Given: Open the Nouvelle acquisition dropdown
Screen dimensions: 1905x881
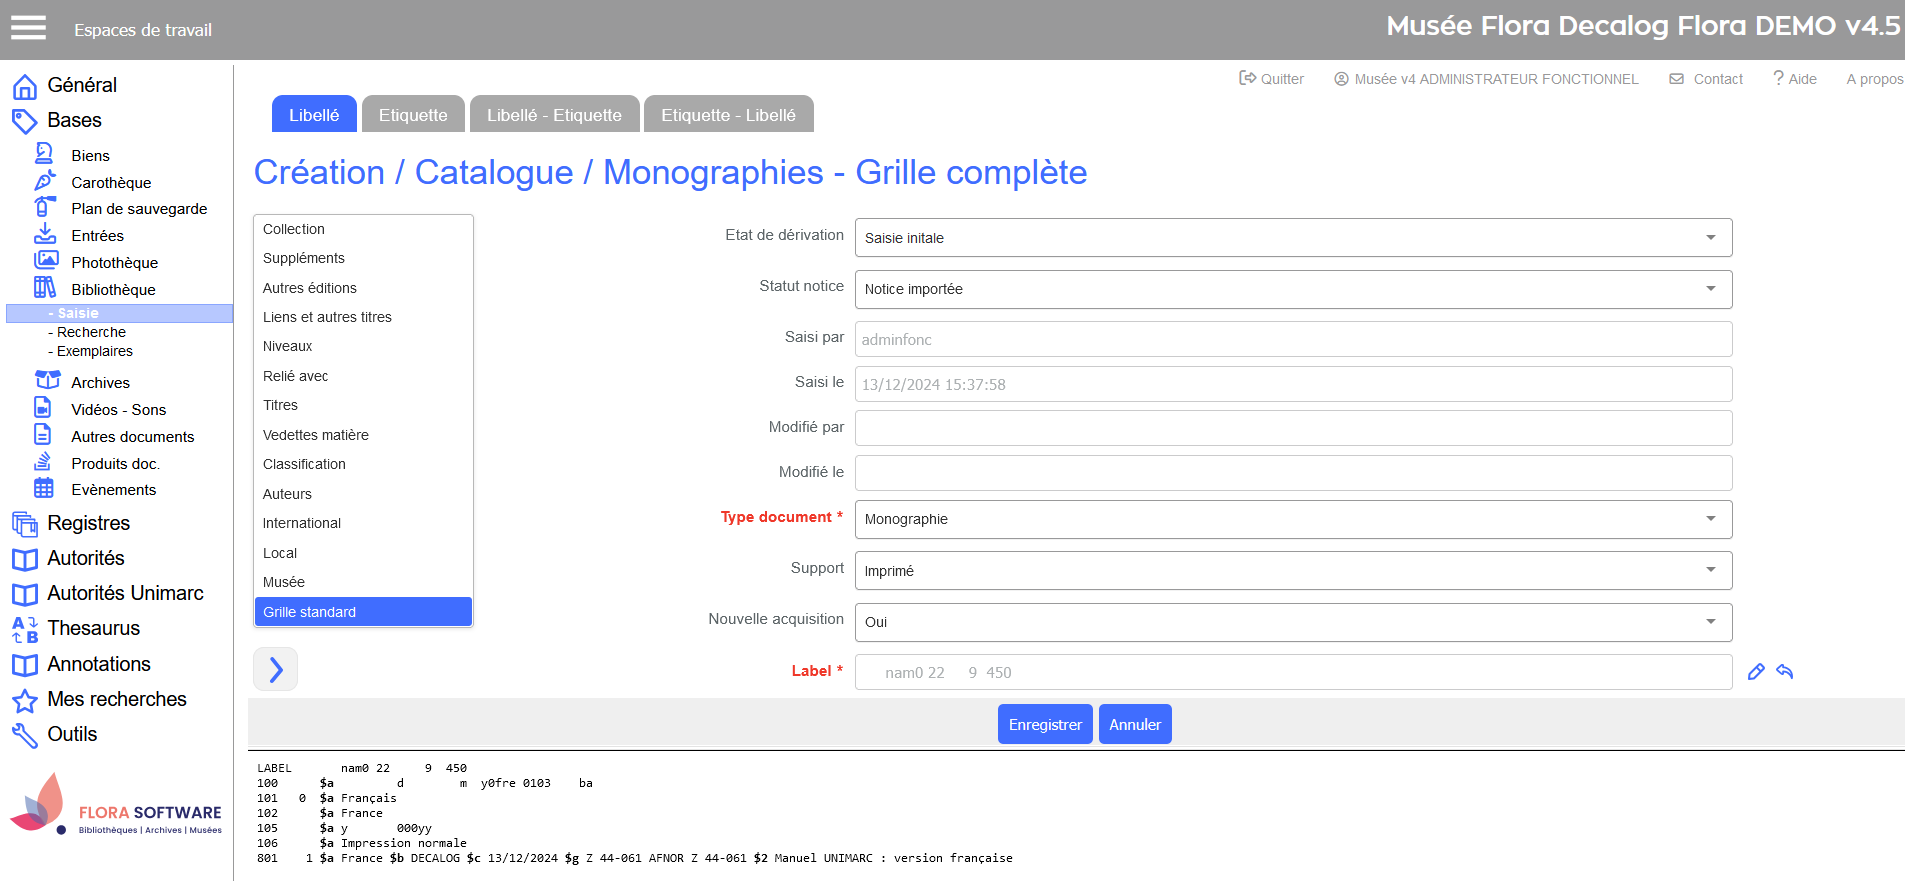Looking at the screenshot, I should (1293, 622).
